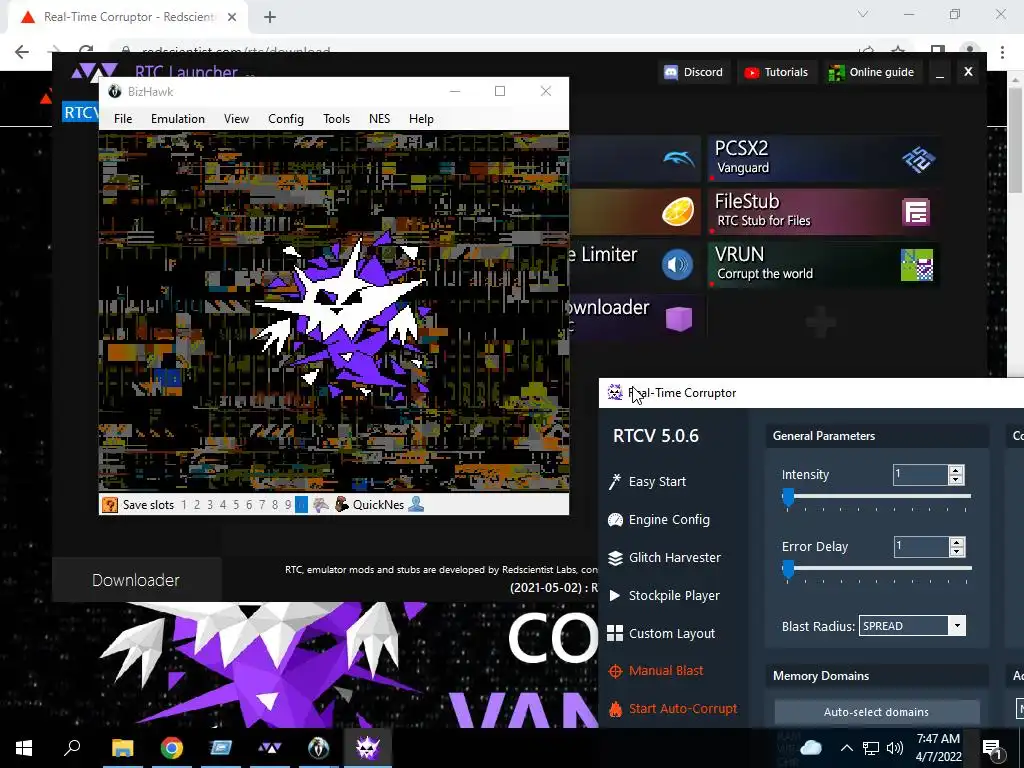
Task: Click the QuickNes core icon in status bar
Action: (x=342, y=504)
